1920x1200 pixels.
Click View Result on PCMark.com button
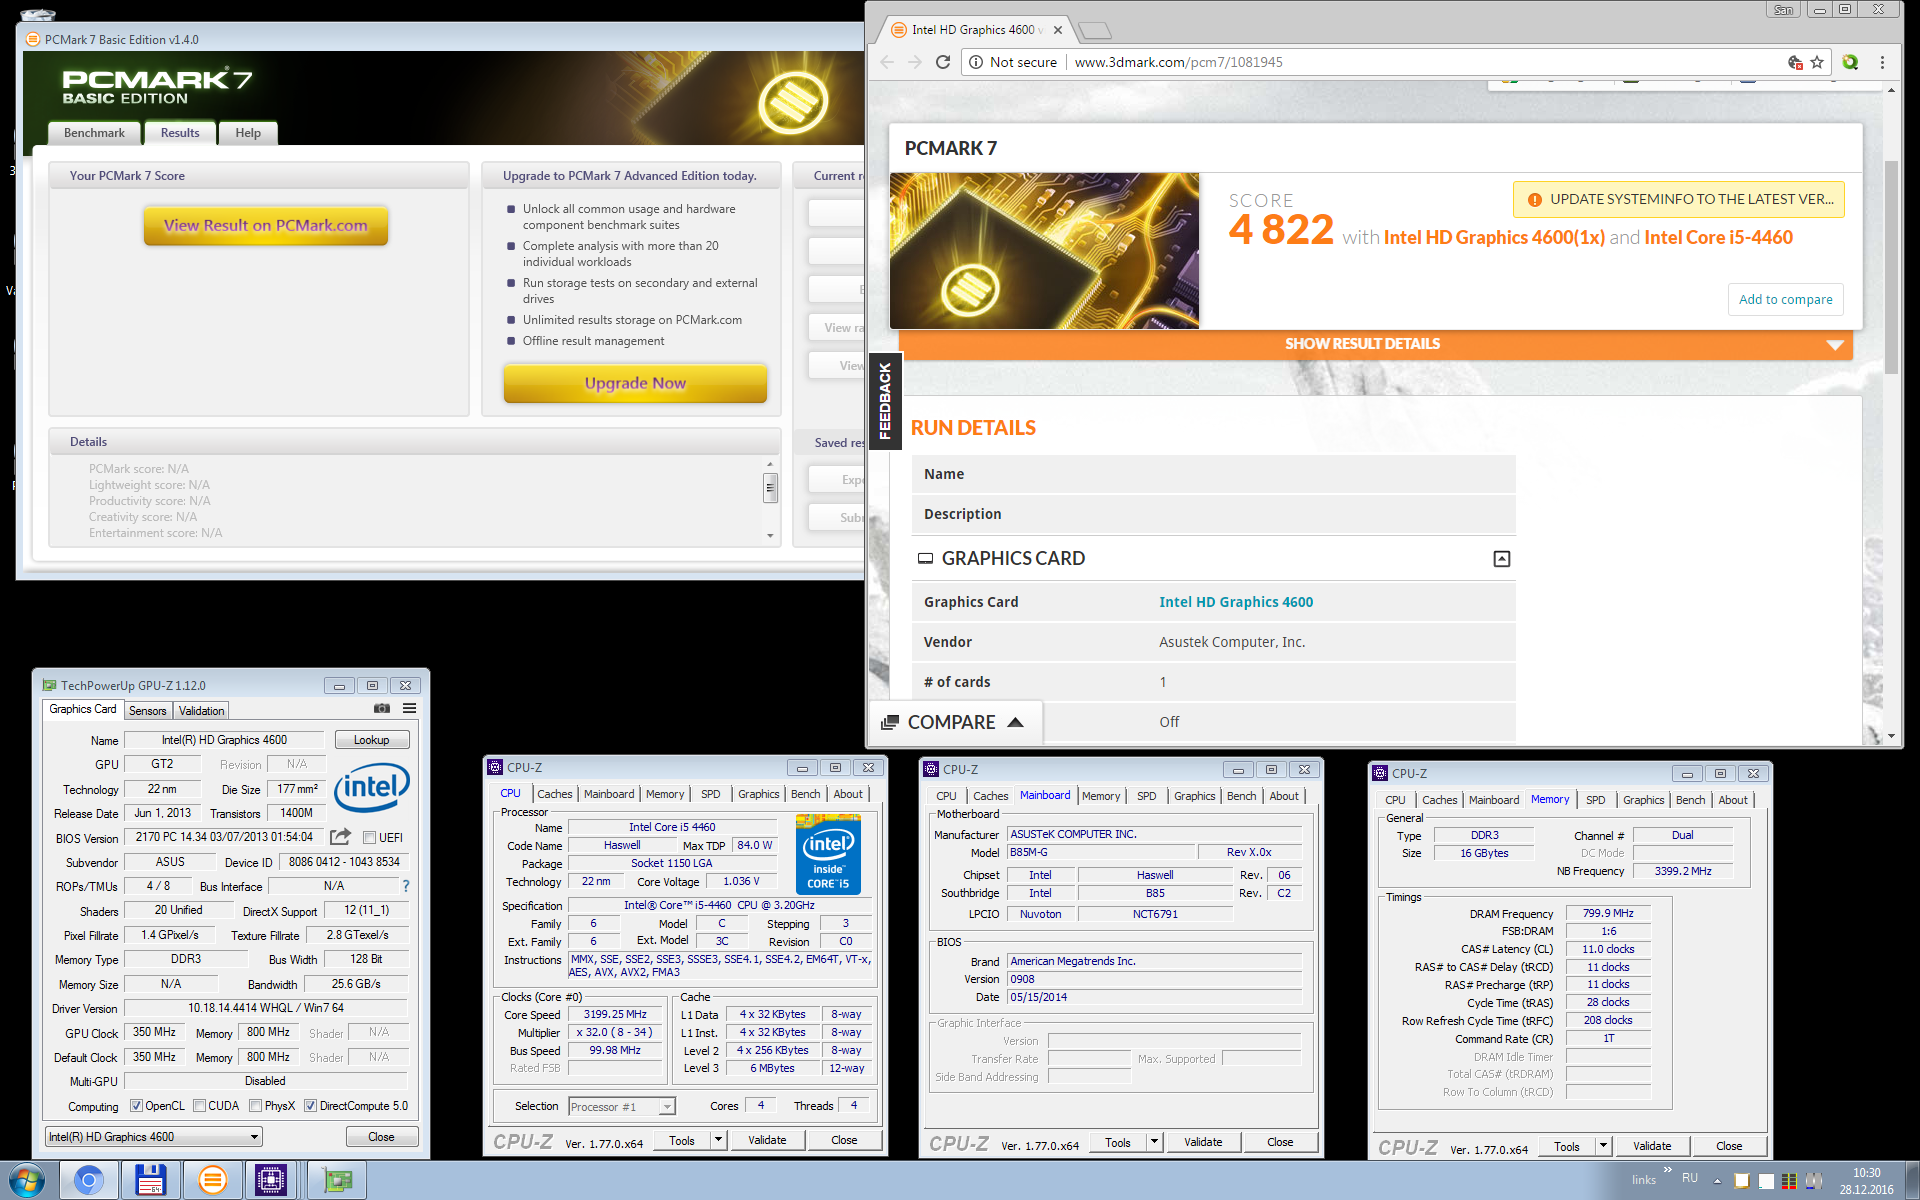(266, 226)
